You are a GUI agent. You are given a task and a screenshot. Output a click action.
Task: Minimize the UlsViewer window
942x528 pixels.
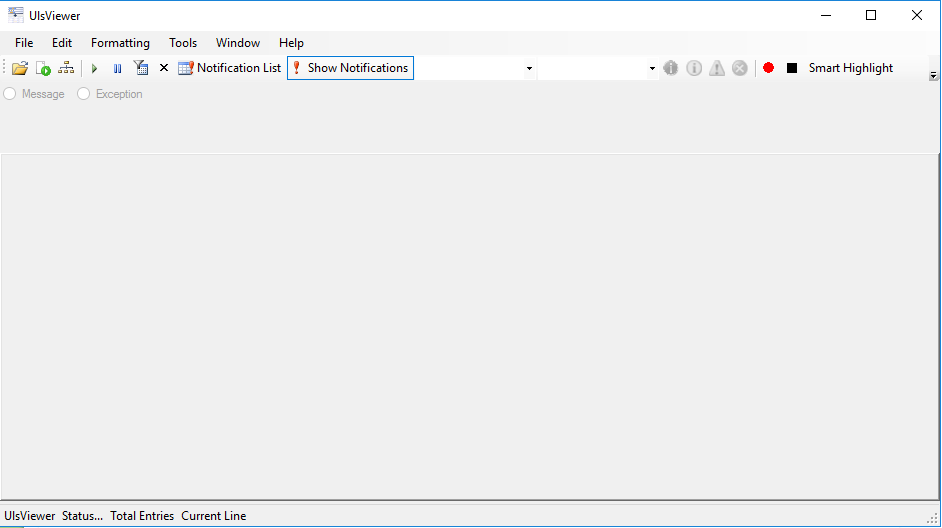tap(826, 15)
